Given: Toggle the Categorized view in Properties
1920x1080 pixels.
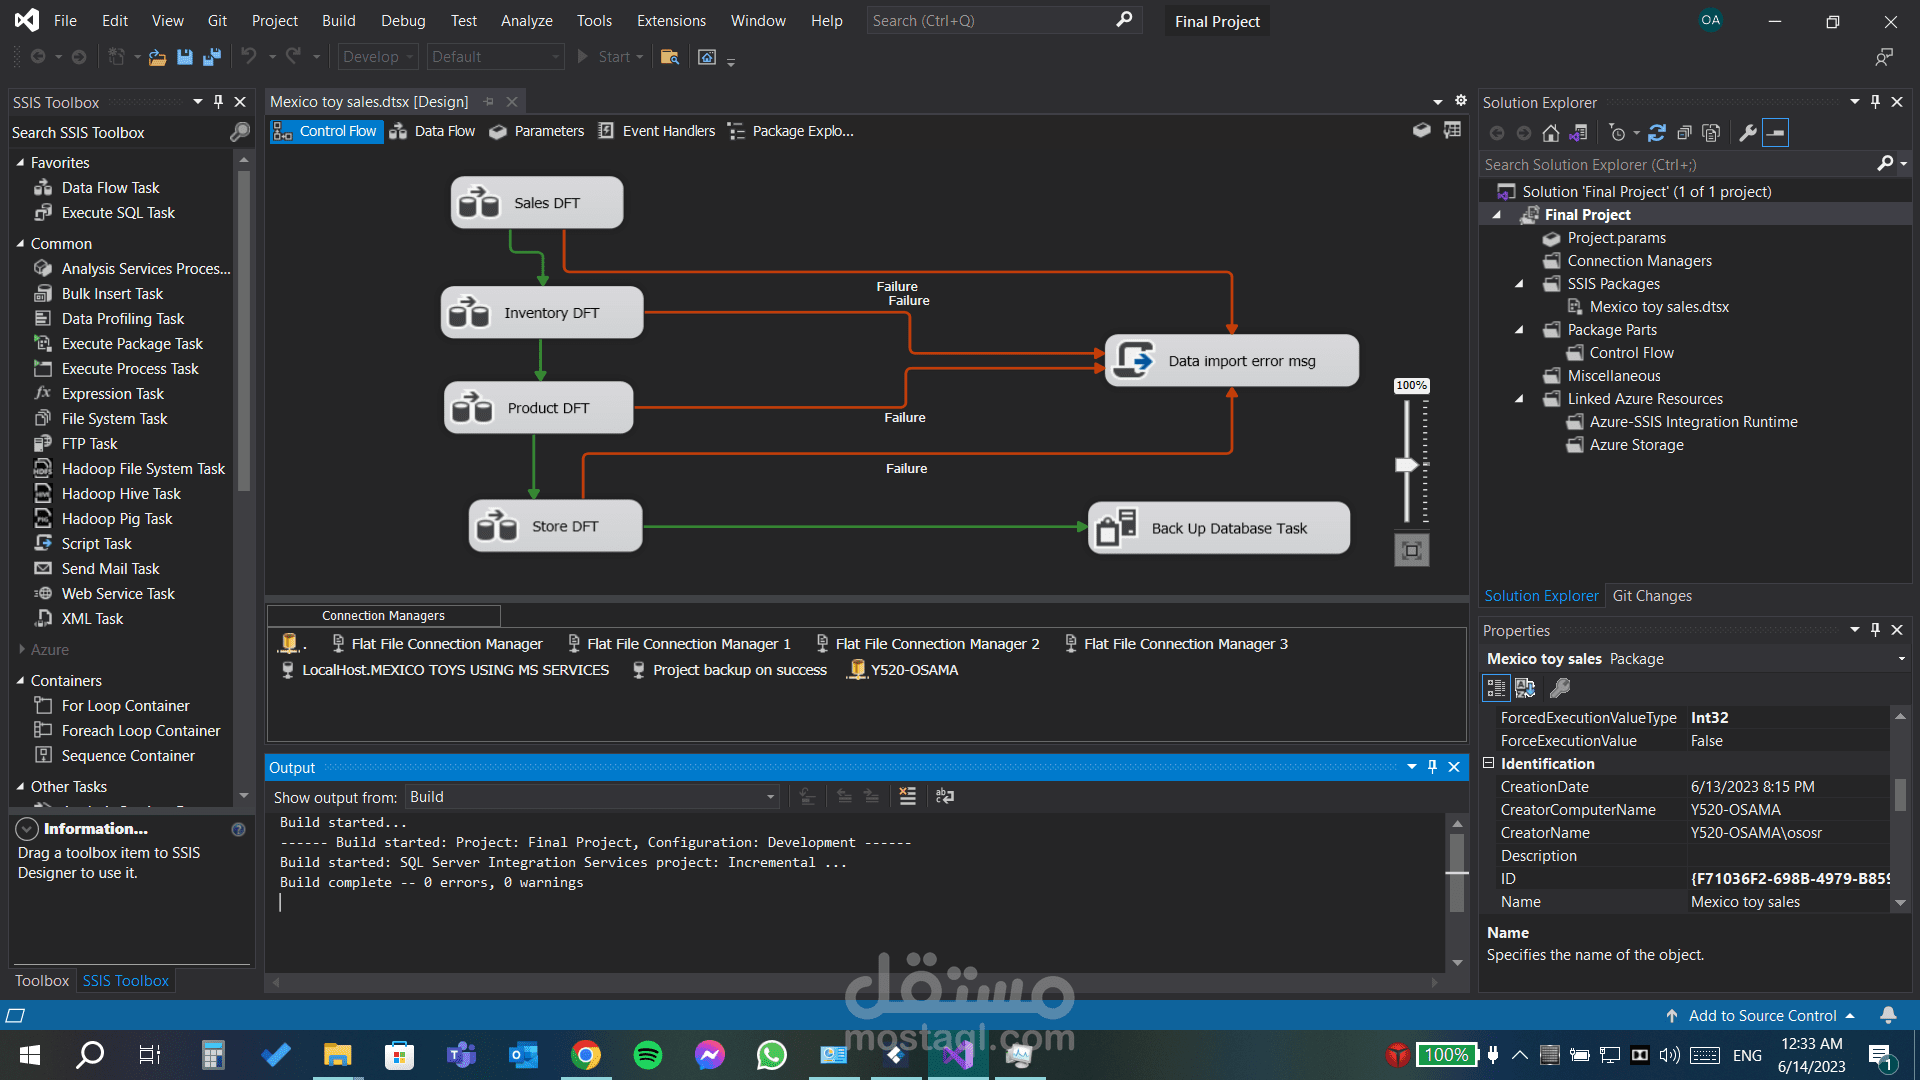Looking at the screenshot, I should (x=1496, y=688).
